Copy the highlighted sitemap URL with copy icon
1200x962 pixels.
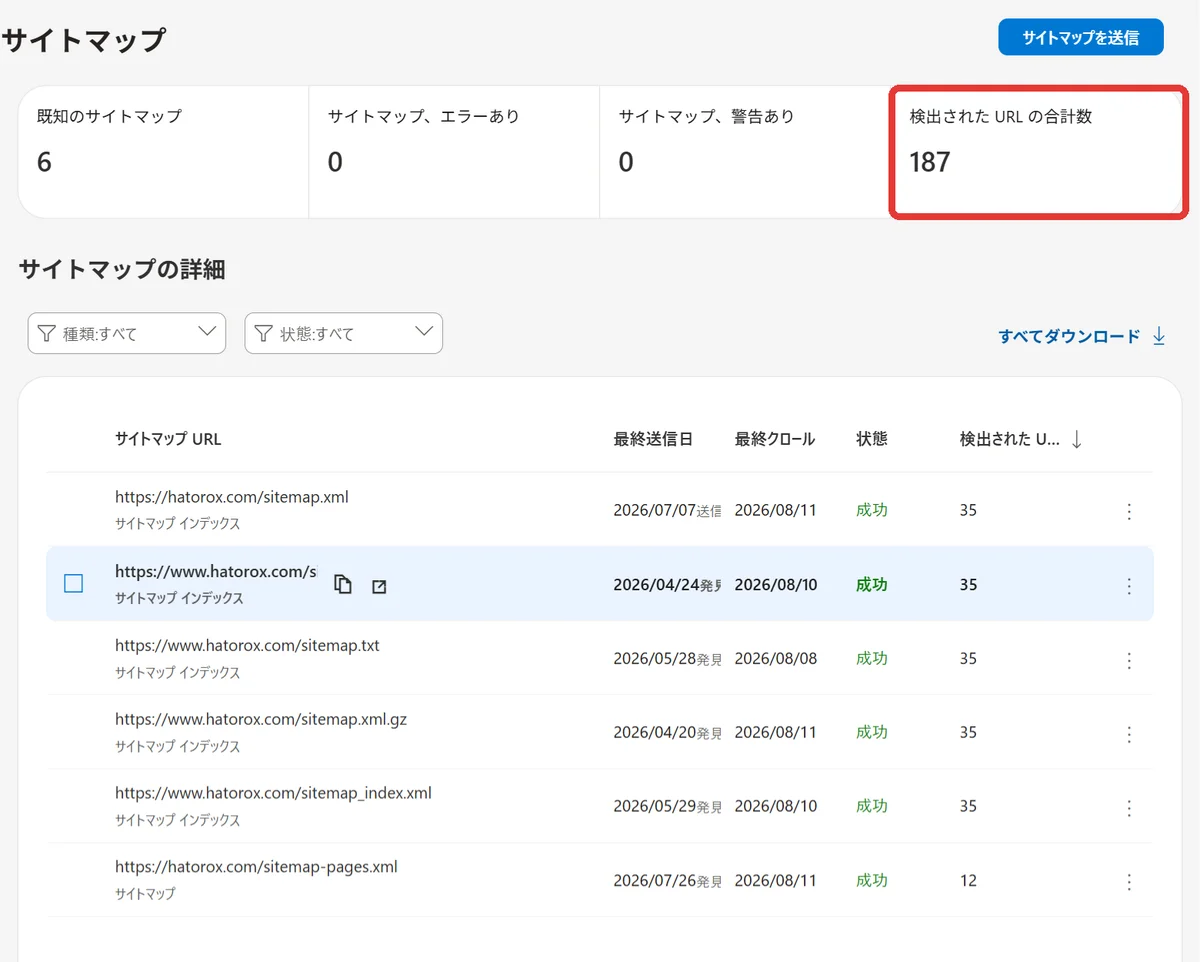click(343, 585)
